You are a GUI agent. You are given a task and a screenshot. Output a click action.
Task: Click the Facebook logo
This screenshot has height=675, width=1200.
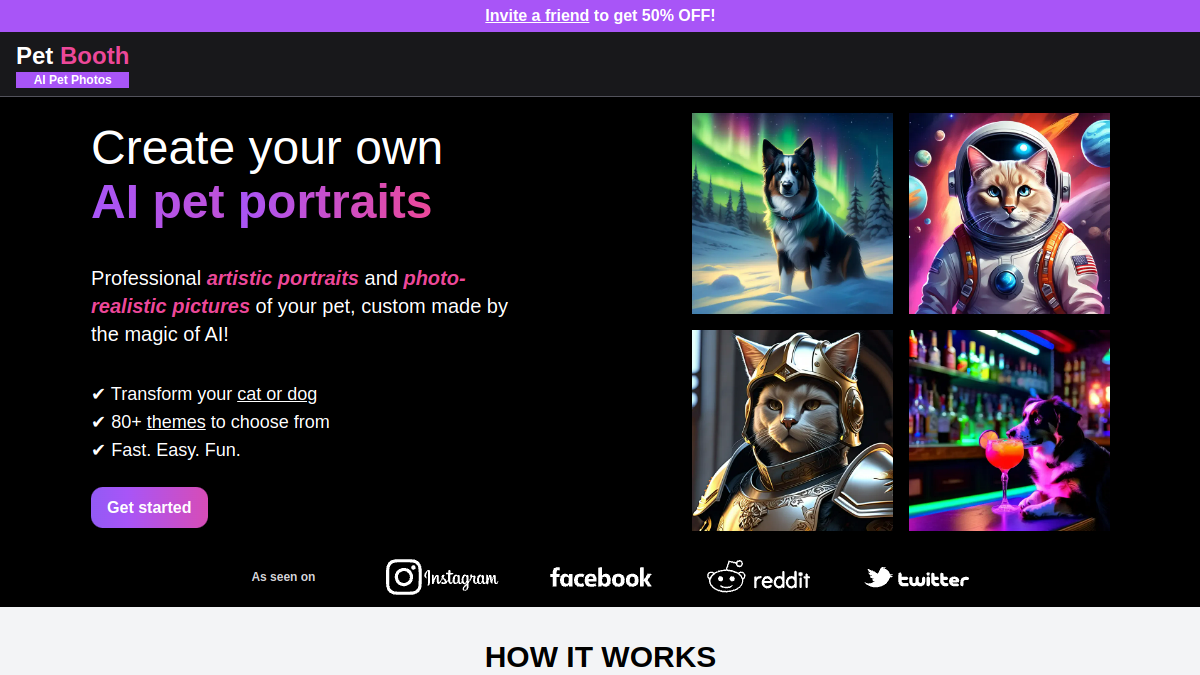point(601,577)
